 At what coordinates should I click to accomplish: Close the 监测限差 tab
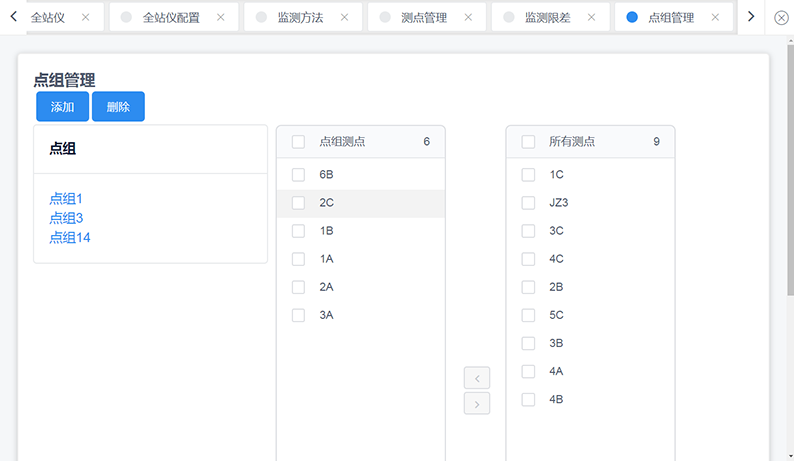pyautogui.click(x=591, y=18)
